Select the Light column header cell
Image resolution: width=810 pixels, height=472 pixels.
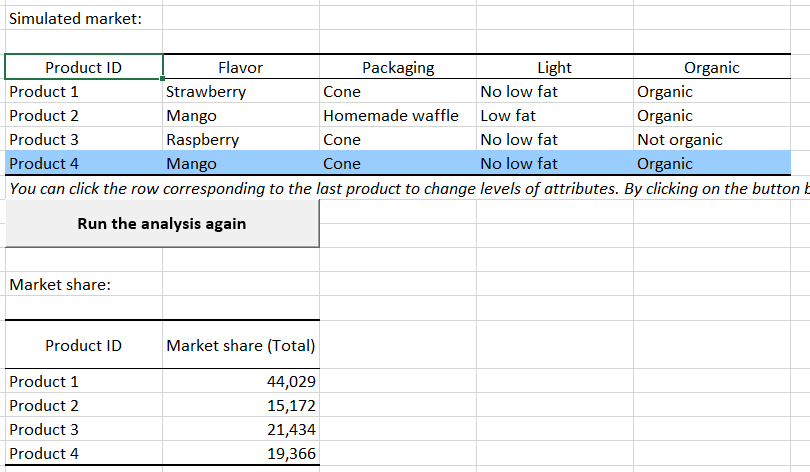point(554,68)
